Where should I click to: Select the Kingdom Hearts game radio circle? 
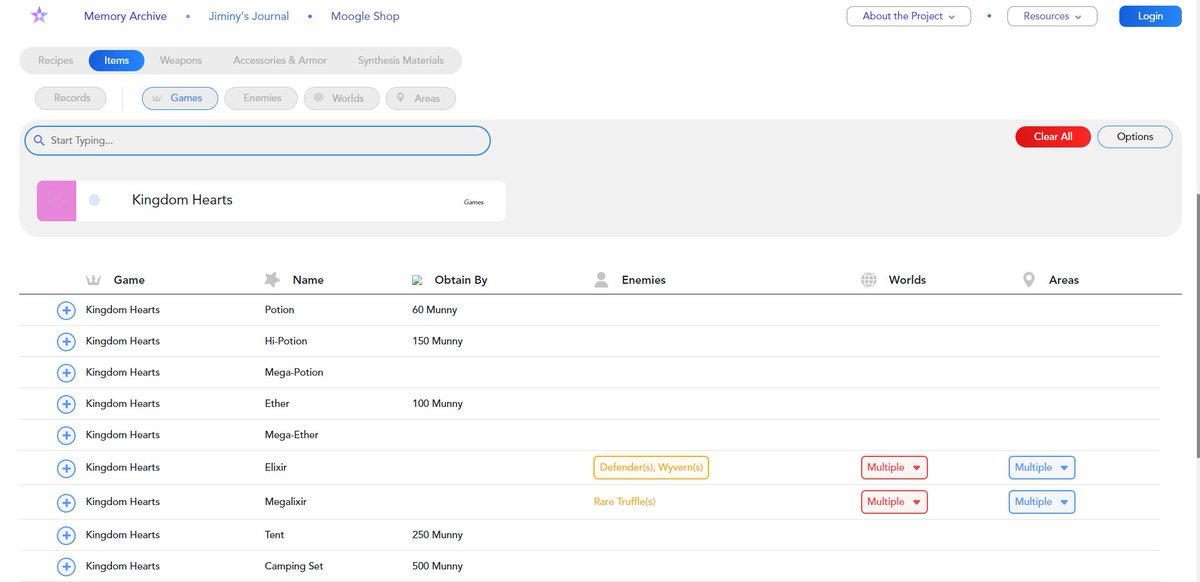(x=95, y=200)
